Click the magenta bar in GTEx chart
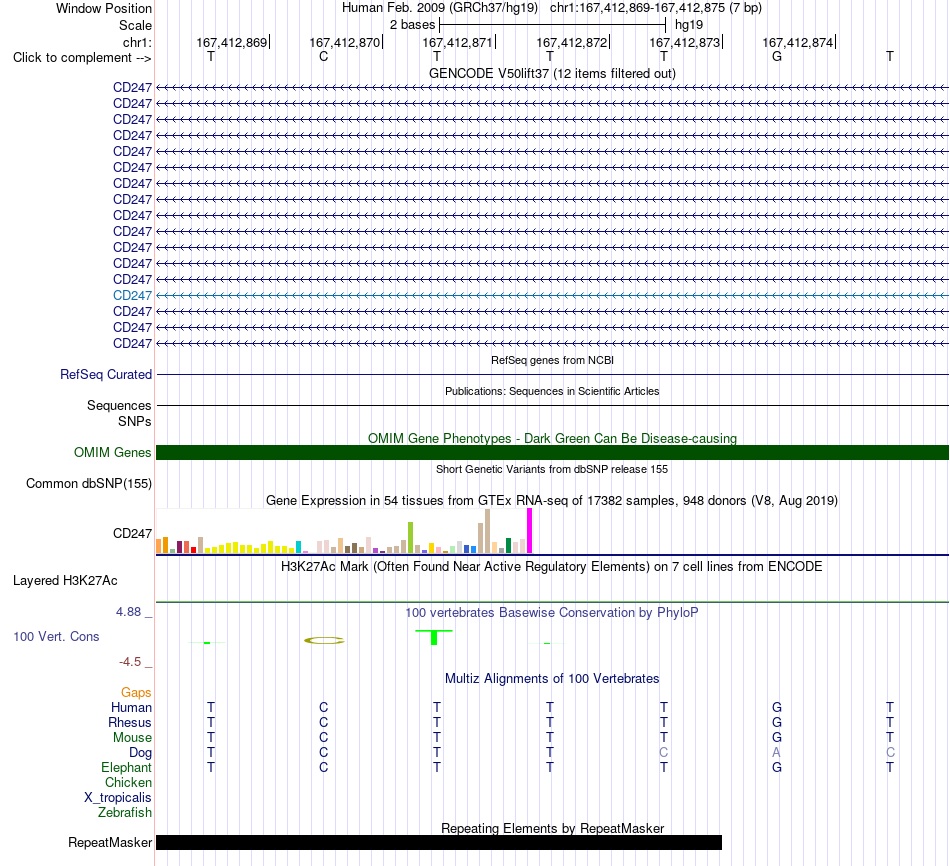This screenshot has height=866, width=950. click(x=530, y=531)
